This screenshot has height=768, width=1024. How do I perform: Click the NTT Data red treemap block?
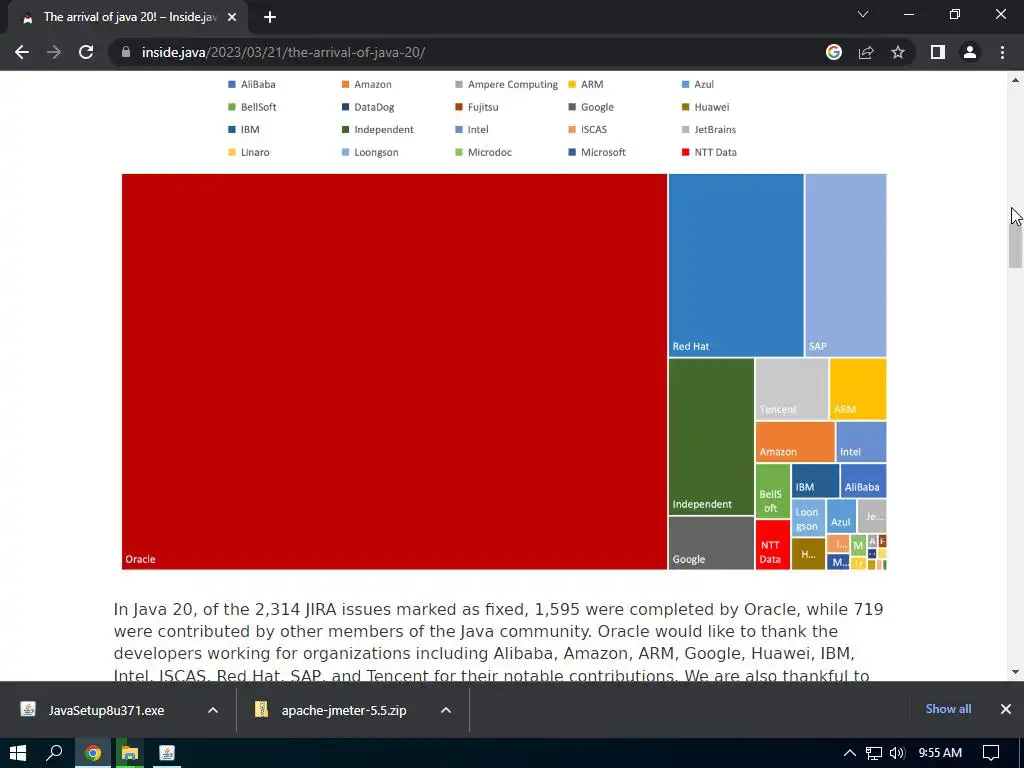(773, 545)
